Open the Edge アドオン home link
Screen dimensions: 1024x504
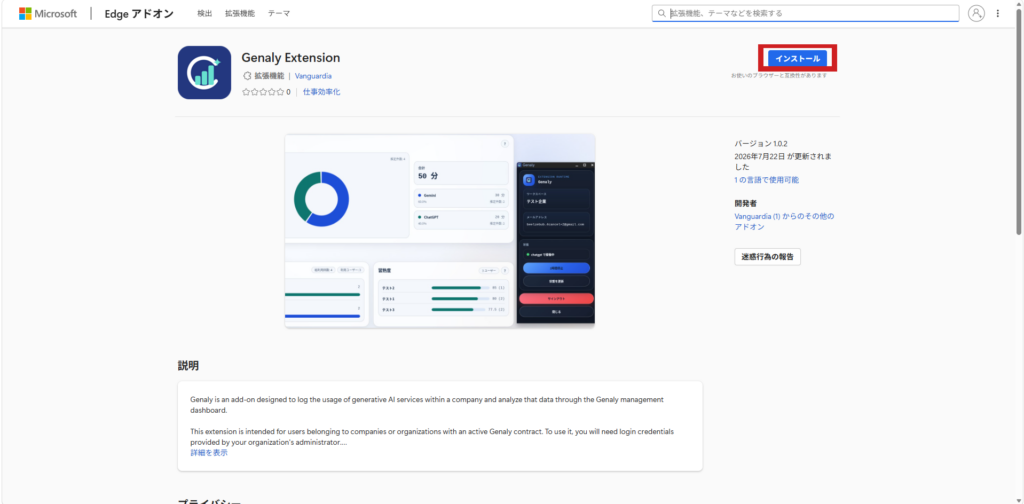[x=139, y=13]
